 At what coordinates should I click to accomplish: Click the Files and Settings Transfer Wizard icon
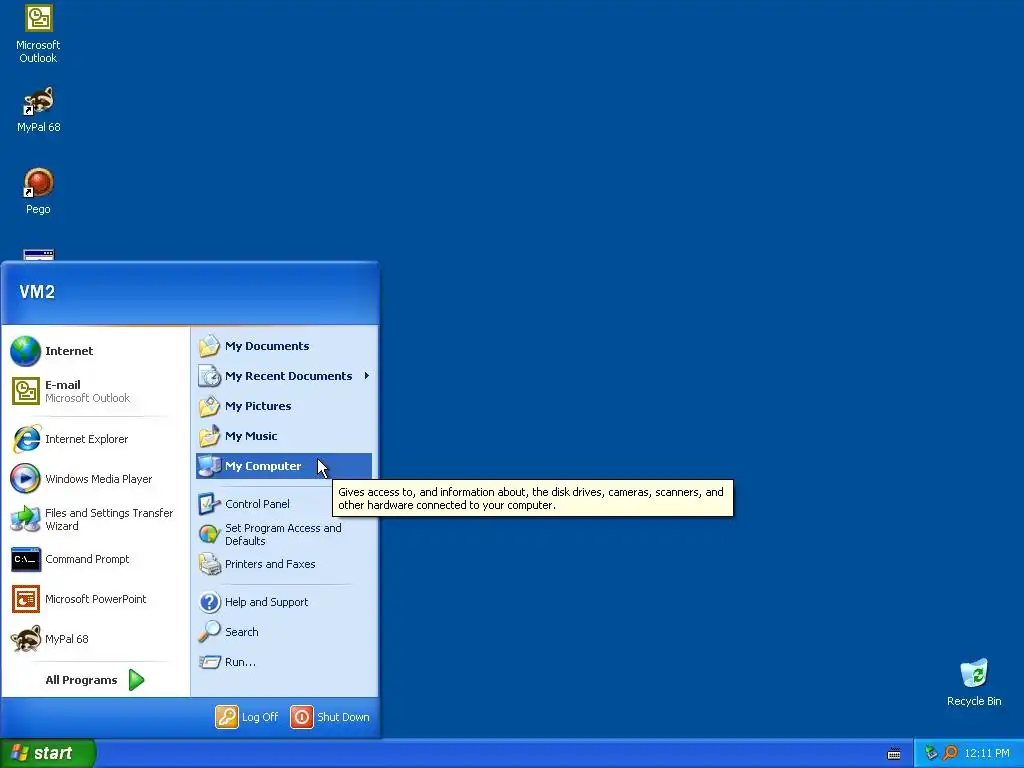pos(25,519)
